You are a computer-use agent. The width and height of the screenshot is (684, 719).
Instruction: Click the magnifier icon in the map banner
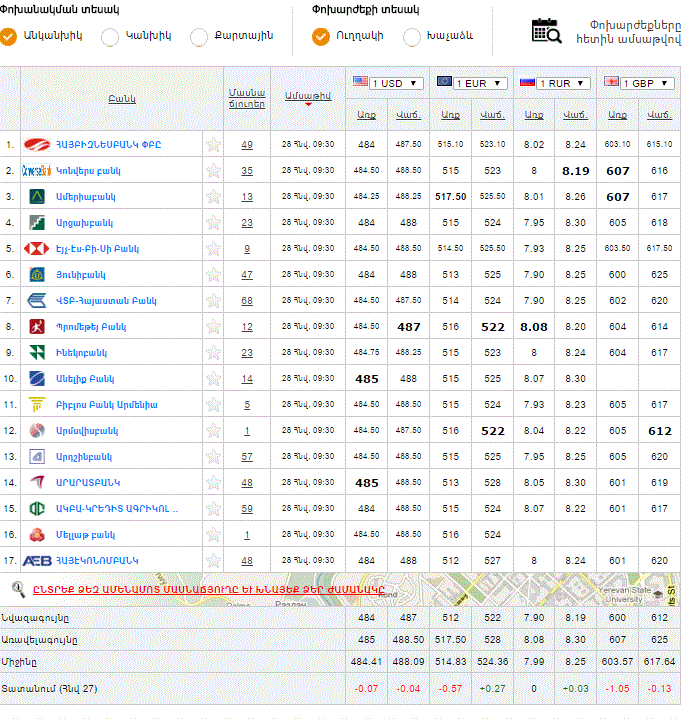tap(18, 589)
